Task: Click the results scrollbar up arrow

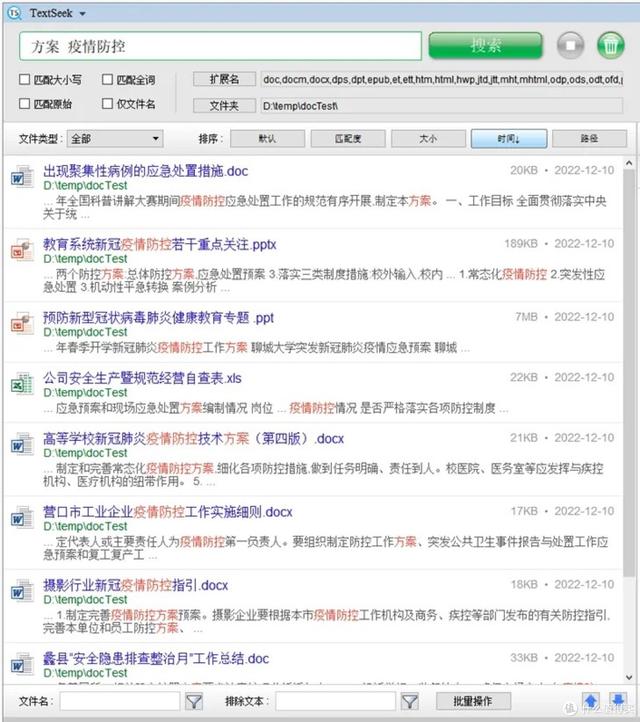Action: click(x=629, y=163)
